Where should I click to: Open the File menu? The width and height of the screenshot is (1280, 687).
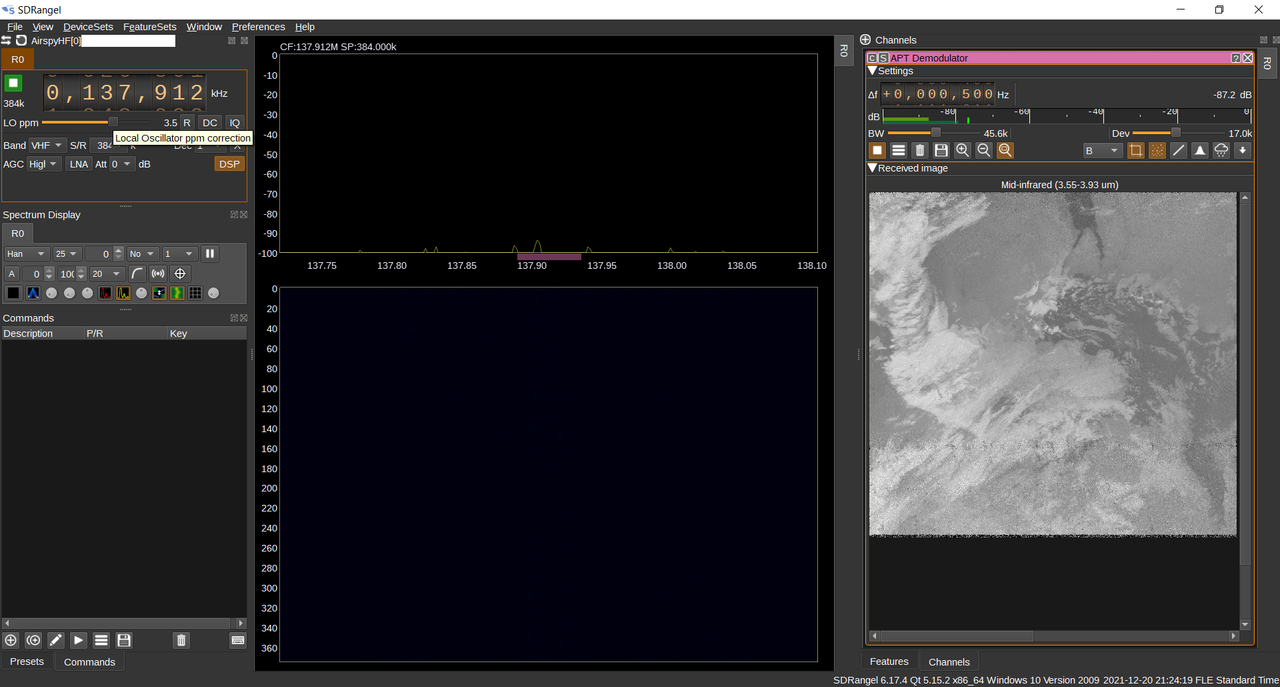(x=15, y=27)
